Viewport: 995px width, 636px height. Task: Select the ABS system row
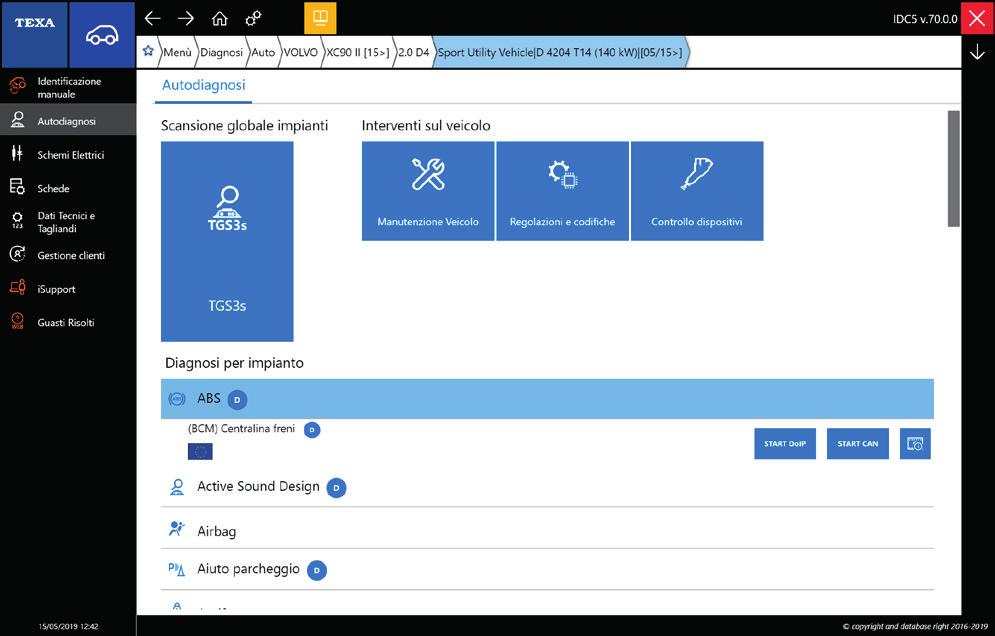tap(547, 399)
